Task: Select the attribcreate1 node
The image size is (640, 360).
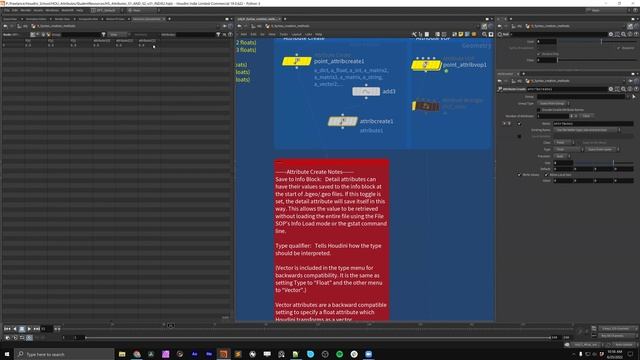Action: click(342, 121)
